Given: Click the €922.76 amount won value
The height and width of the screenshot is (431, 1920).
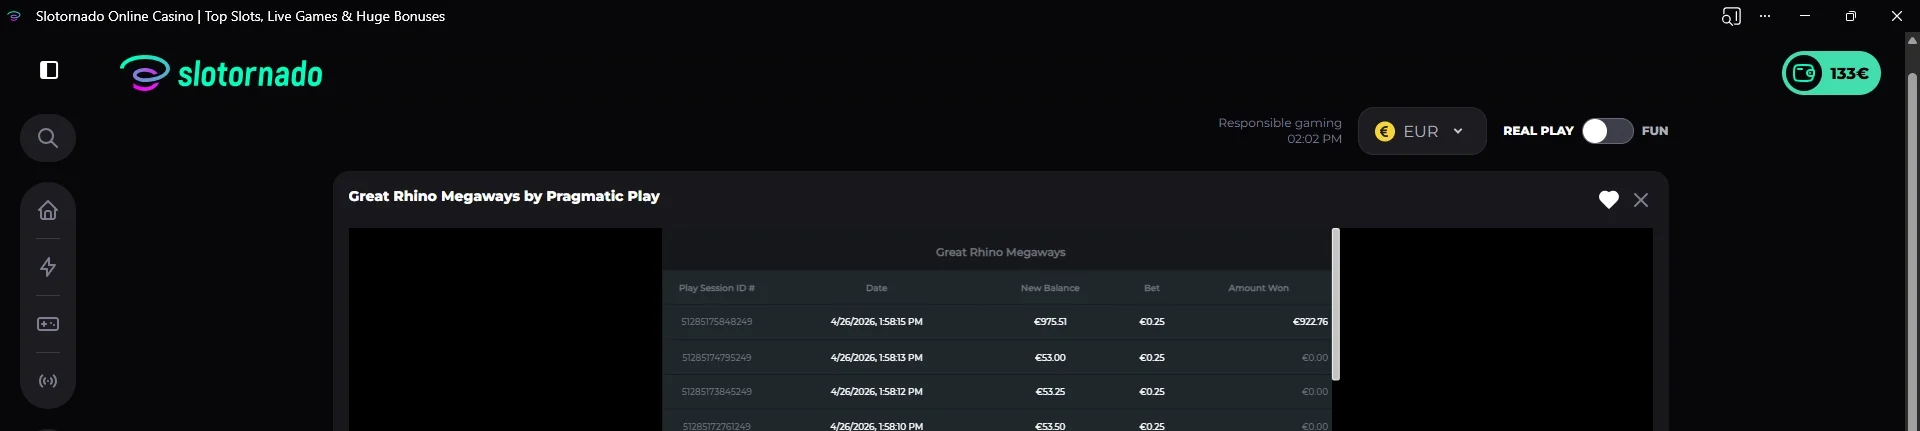Looking at the screenshot, I should point(1310,322).
